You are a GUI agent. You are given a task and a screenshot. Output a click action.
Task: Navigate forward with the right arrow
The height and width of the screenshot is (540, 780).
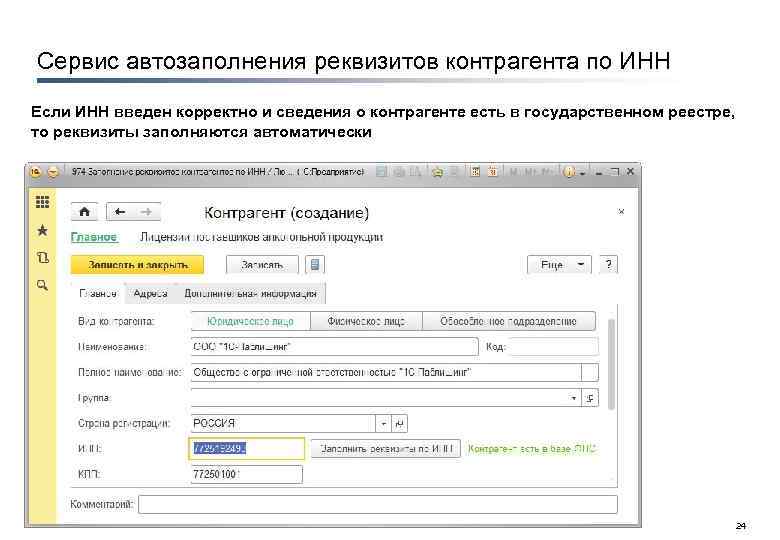point(146,212)
